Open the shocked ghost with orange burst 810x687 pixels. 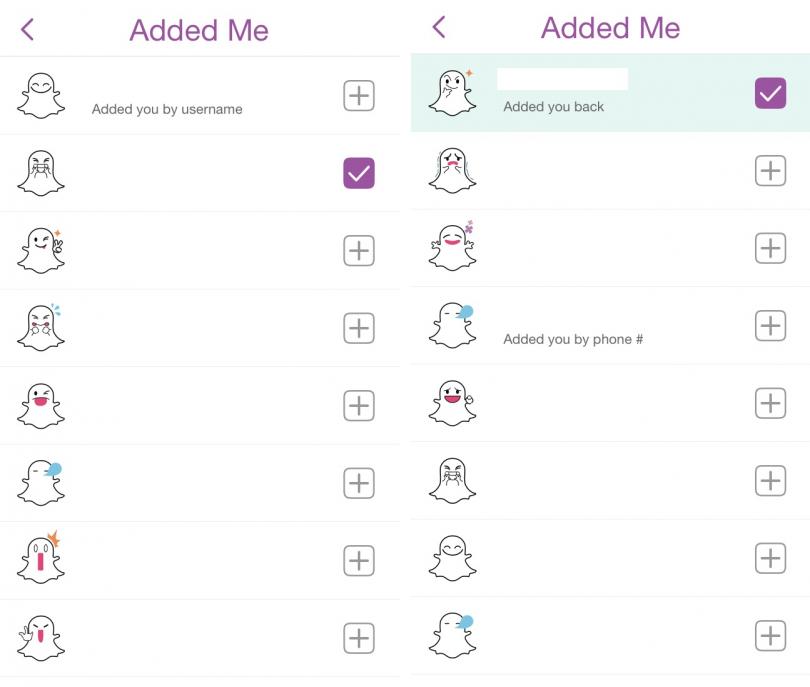pyautogui.click(x=41, y=559)
